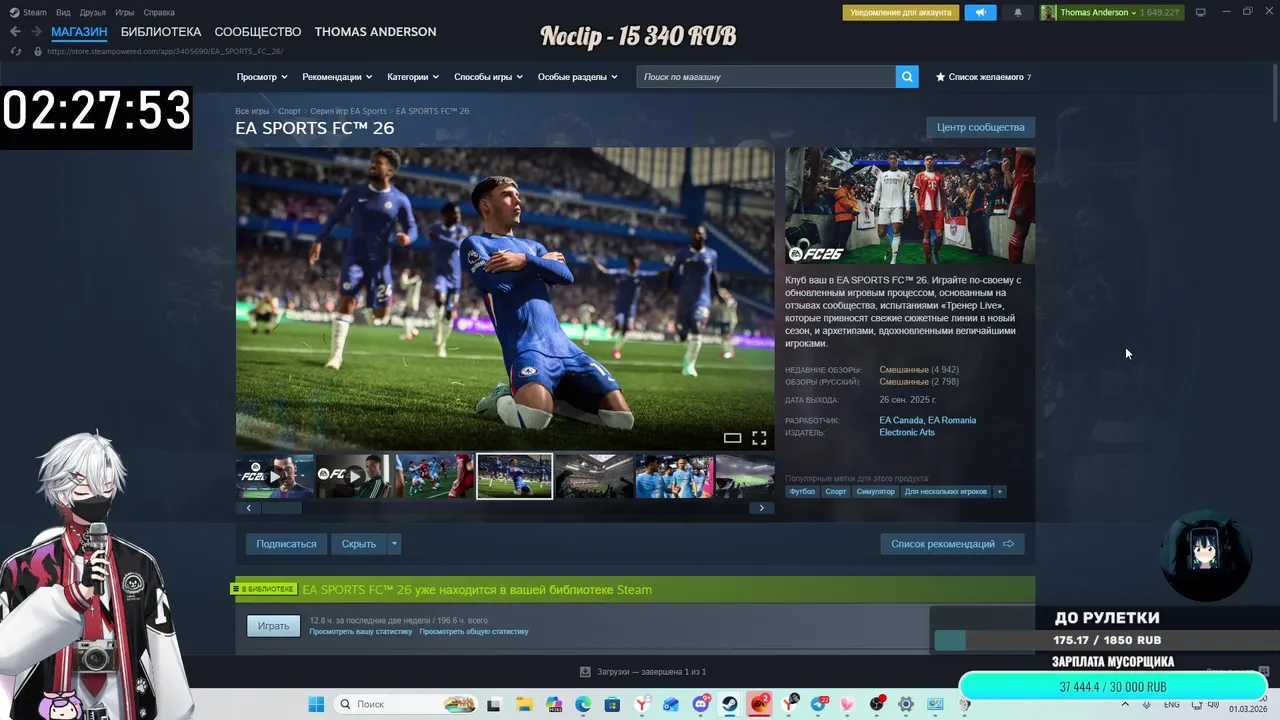Expand the Рекомендации dropdown
The image size is (1280, 720).
[x=337, y=77]
